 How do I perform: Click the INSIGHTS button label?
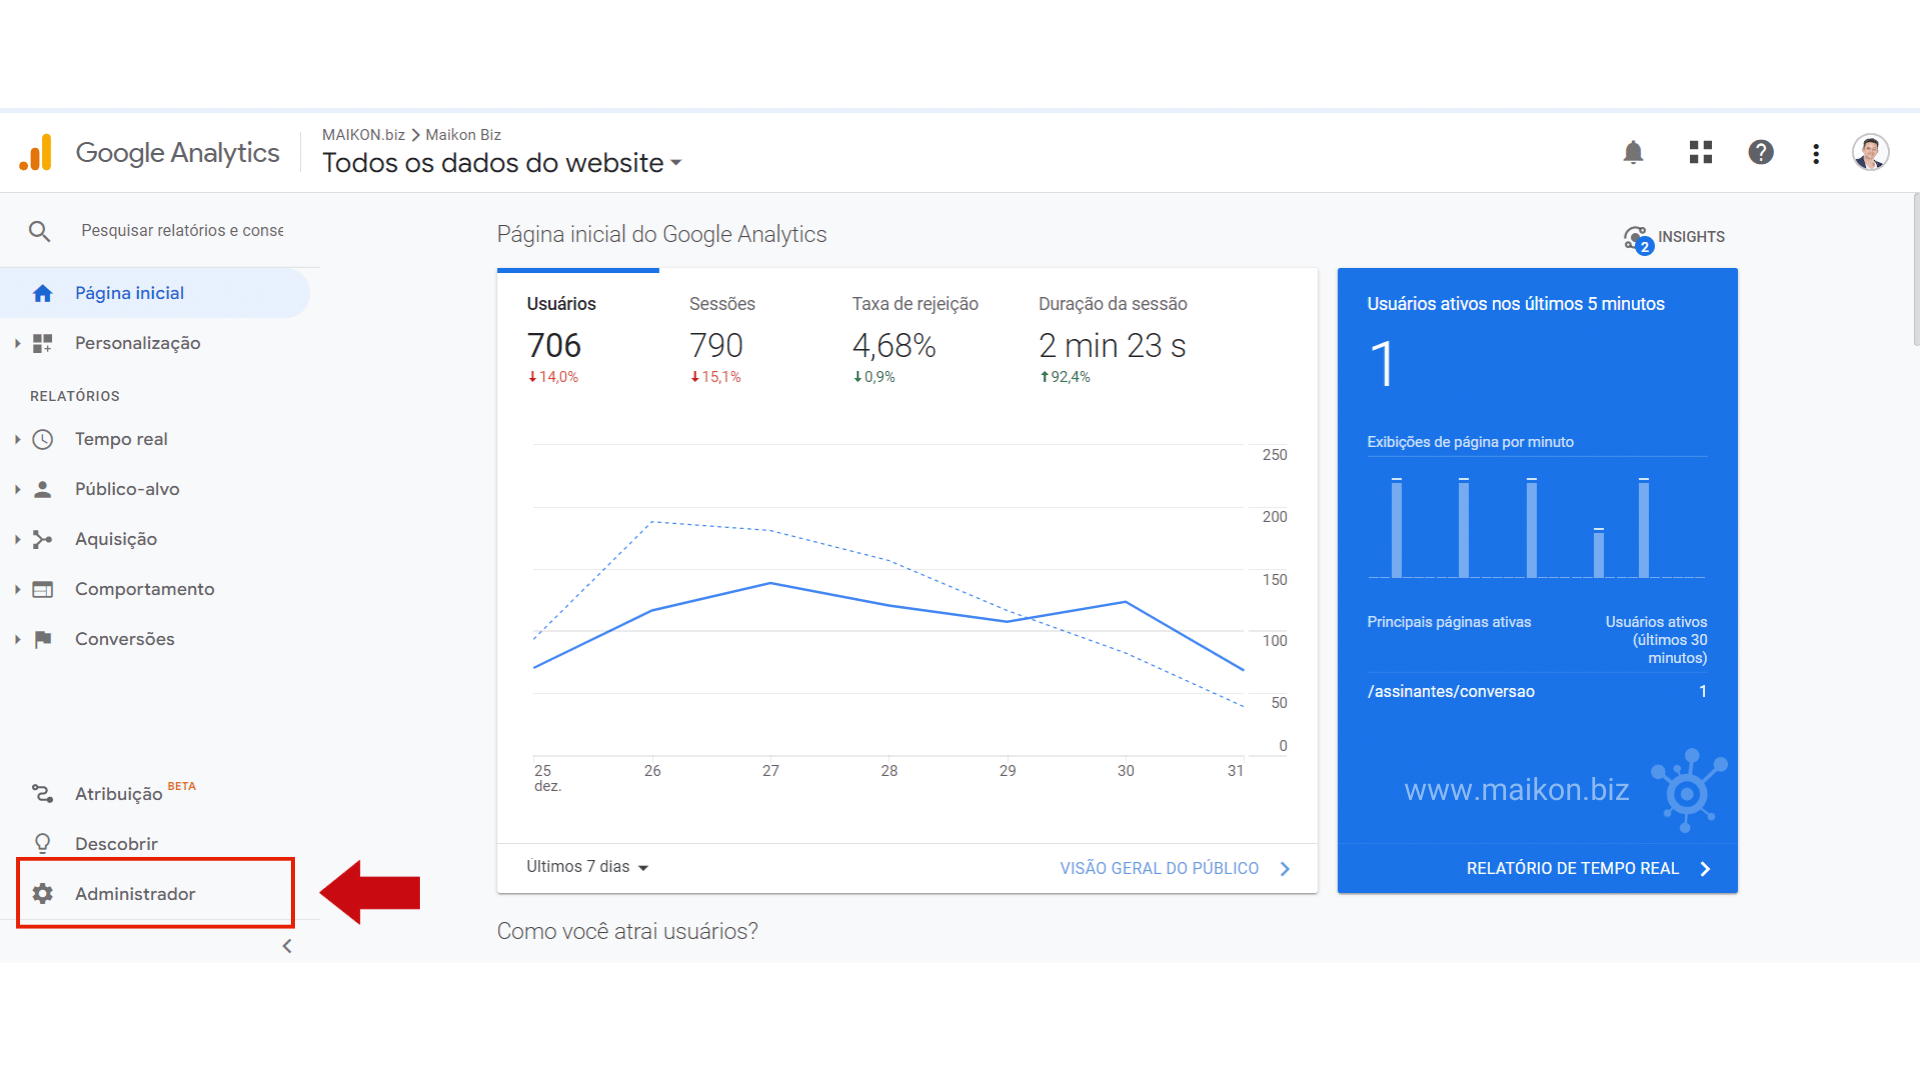1691,237
